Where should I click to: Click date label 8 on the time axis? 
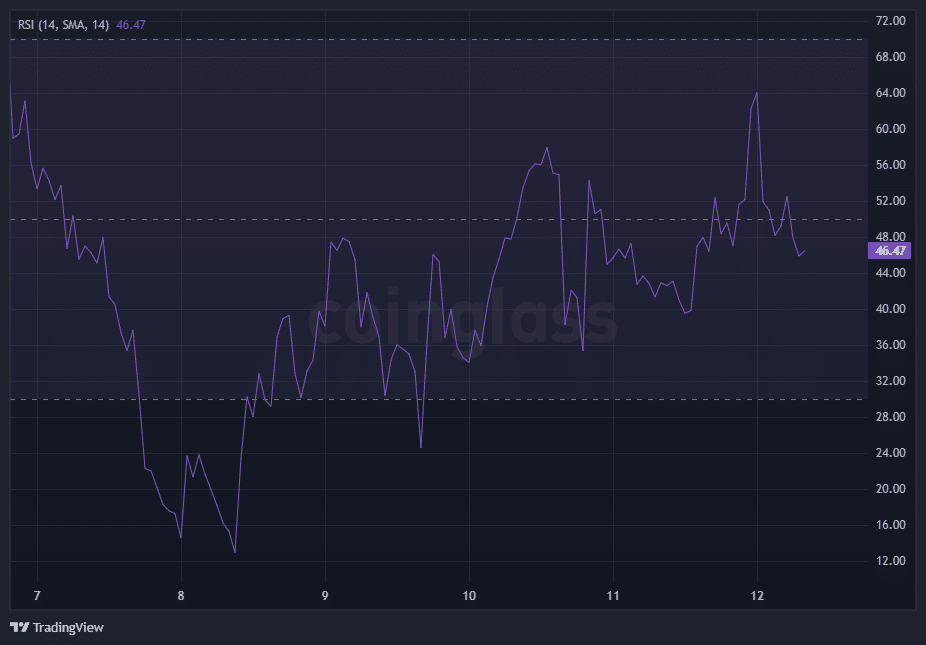click(181, 596)
